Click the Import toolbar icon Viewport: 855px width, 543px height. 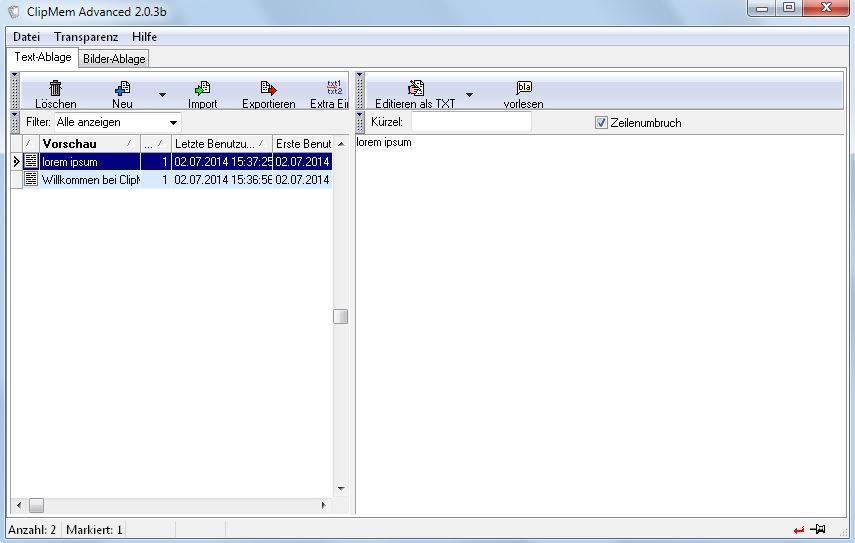click(x=202, y=88)
